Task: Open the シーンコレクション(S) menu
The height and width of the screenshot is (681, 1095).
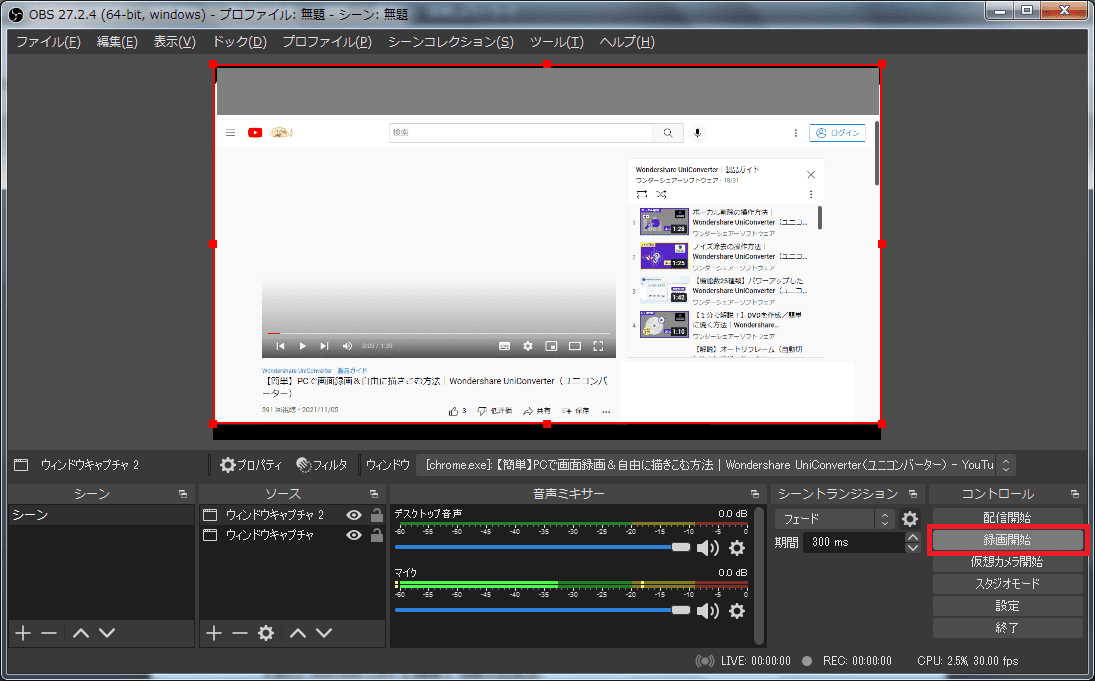Action: point(450,42)
